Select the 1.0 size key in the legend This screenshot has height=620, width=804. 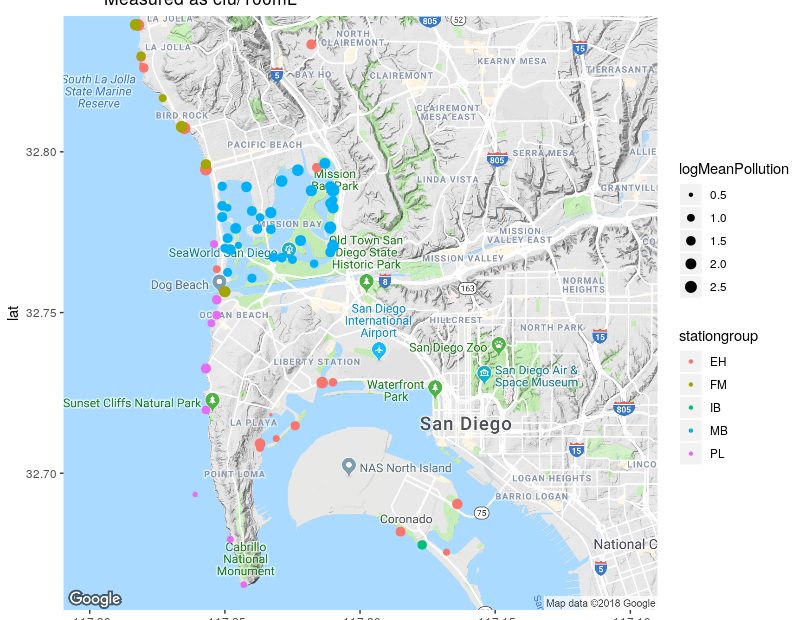tap(691, 218)
